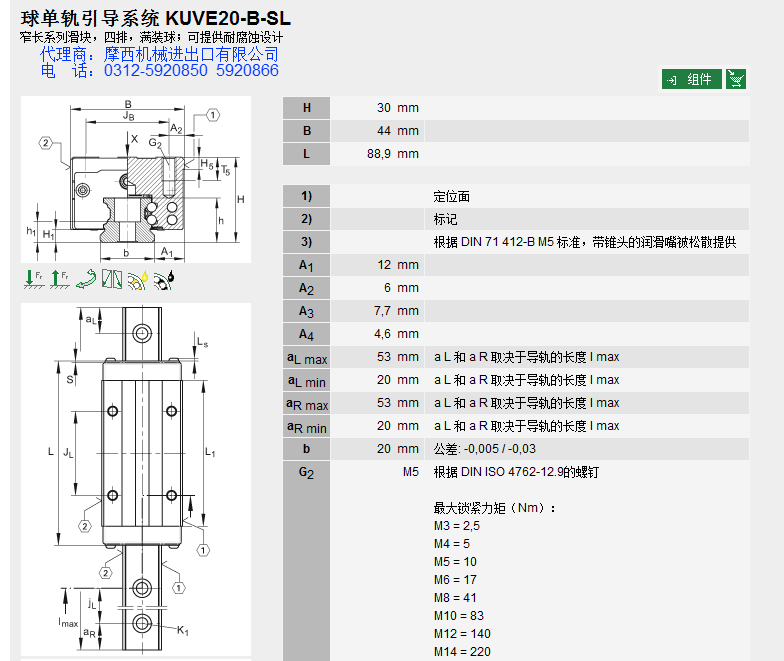Click phone number 0312-5920850
Screen dimensions: 784x661
156,71
